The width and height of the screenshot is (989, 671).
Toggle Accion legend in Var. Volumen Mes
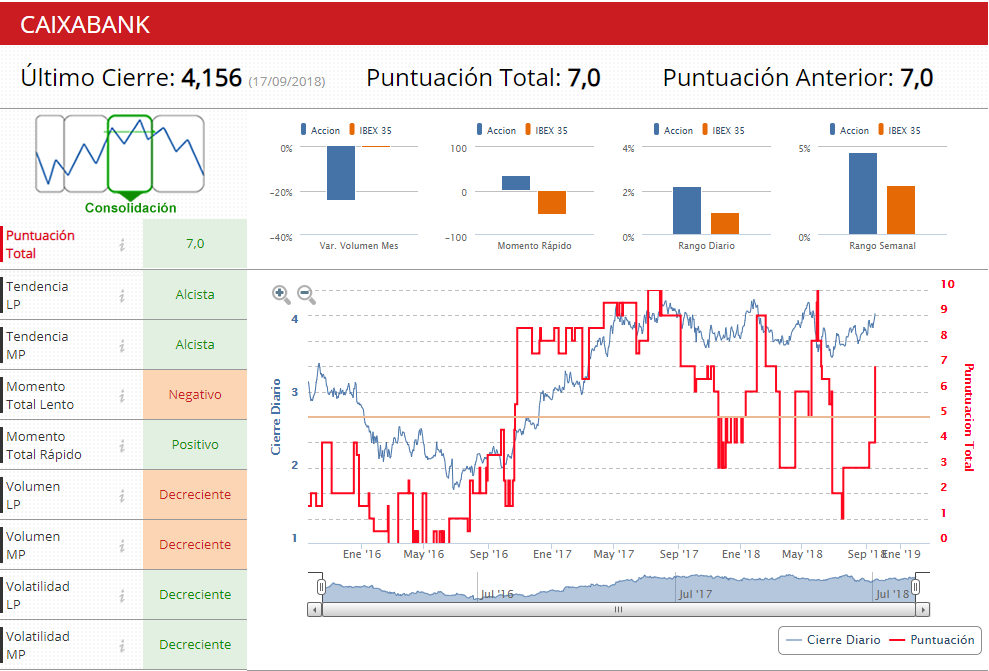(320, 130)
